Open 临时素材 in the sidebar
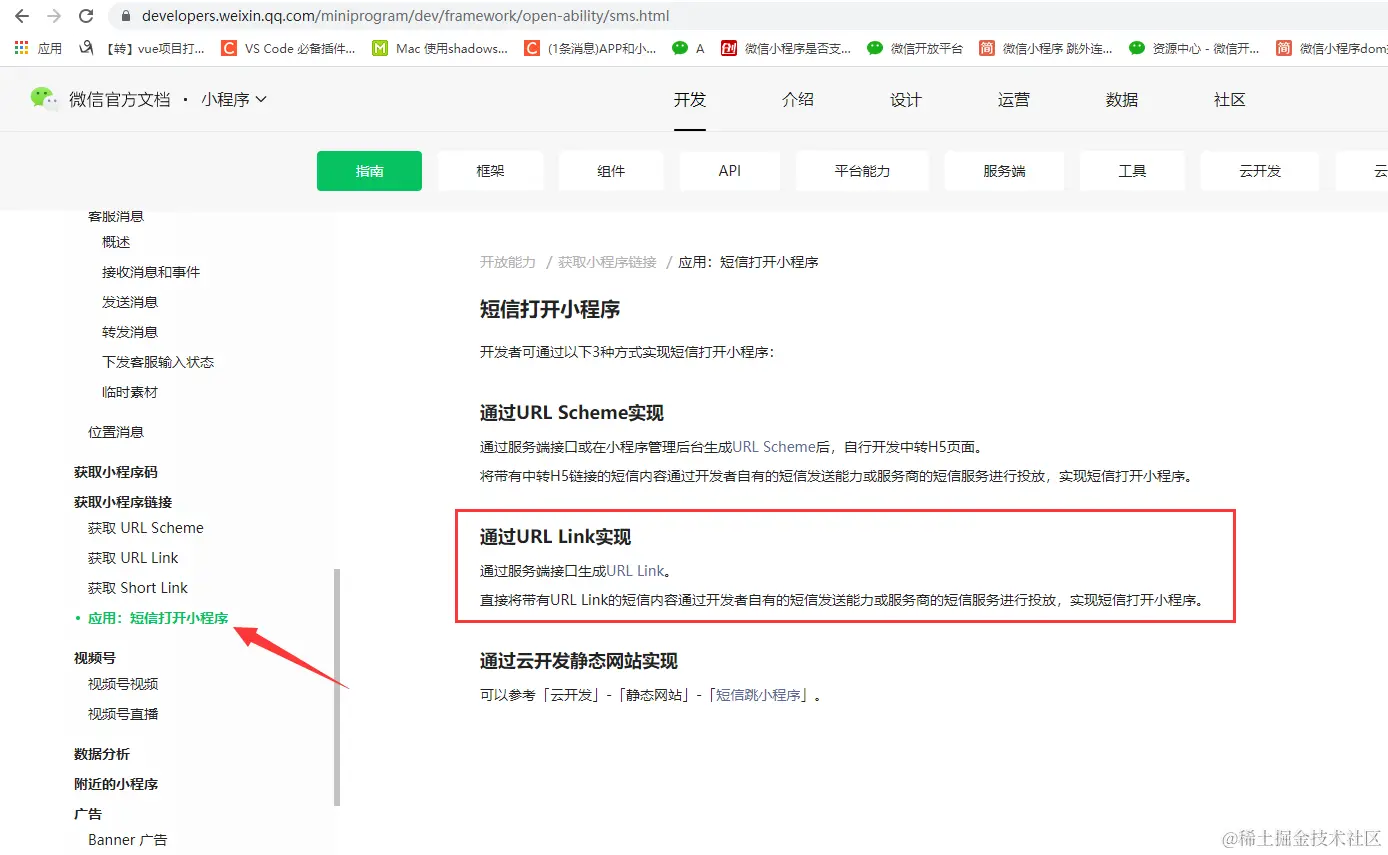The width and height of the screenshot is (1388, 855). coord(130,392)
